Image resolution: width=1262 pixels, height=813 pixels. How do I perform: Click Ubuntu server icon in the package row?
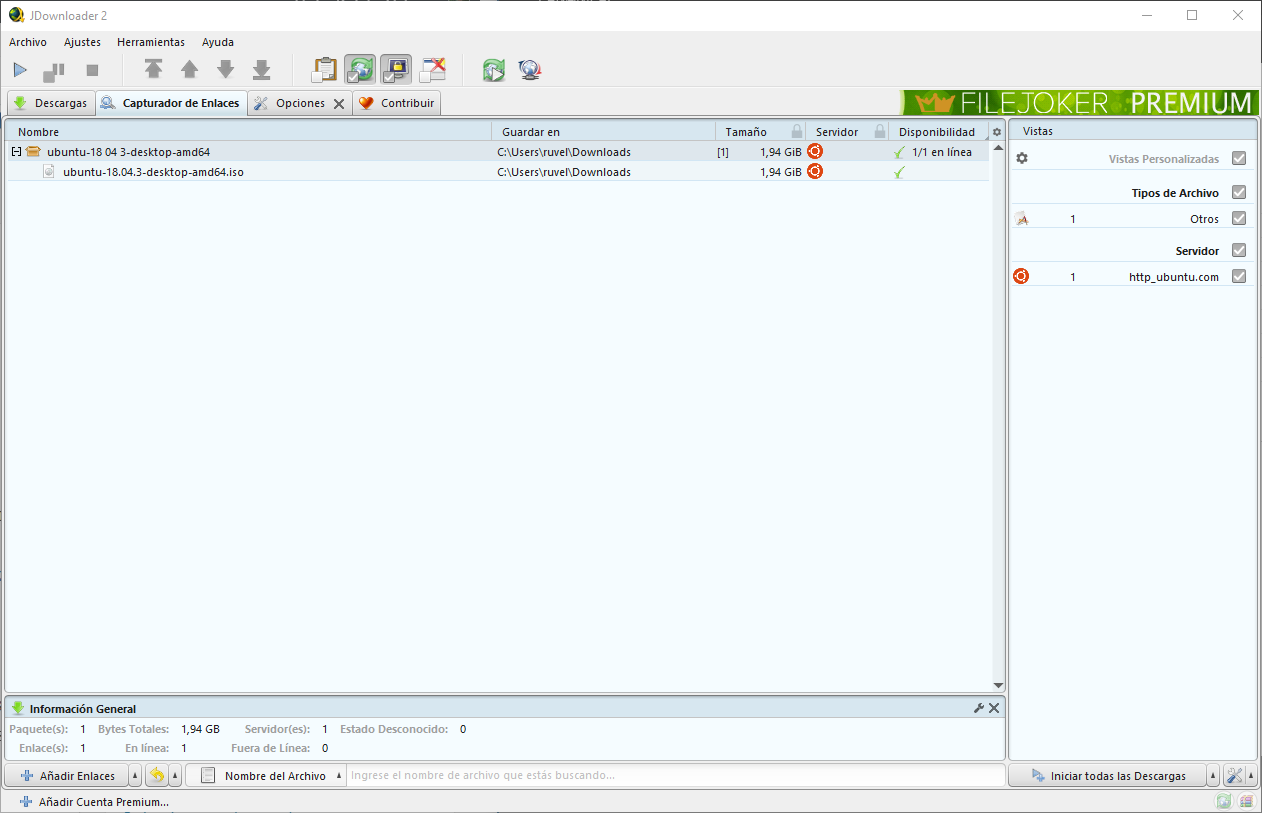pos(815,152)
